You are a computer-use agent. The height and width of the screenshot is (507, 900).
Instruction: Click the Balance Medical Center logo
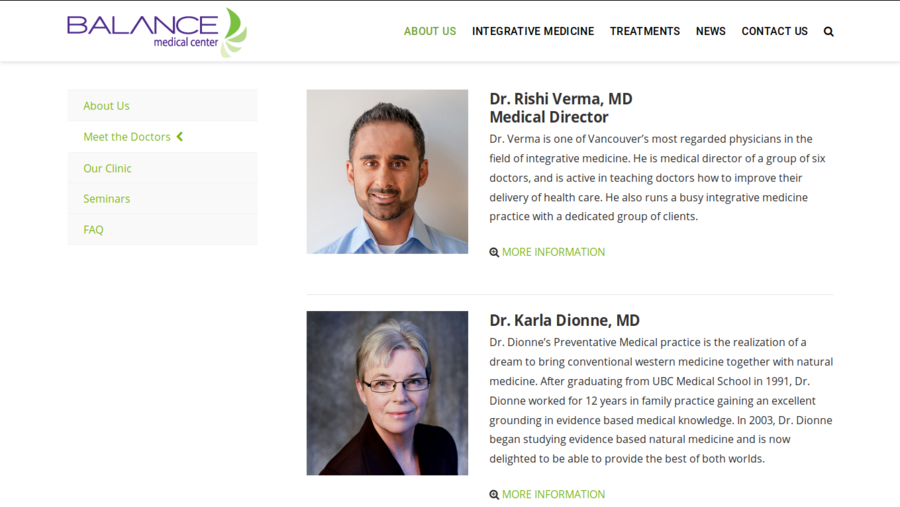coord(156,31)
